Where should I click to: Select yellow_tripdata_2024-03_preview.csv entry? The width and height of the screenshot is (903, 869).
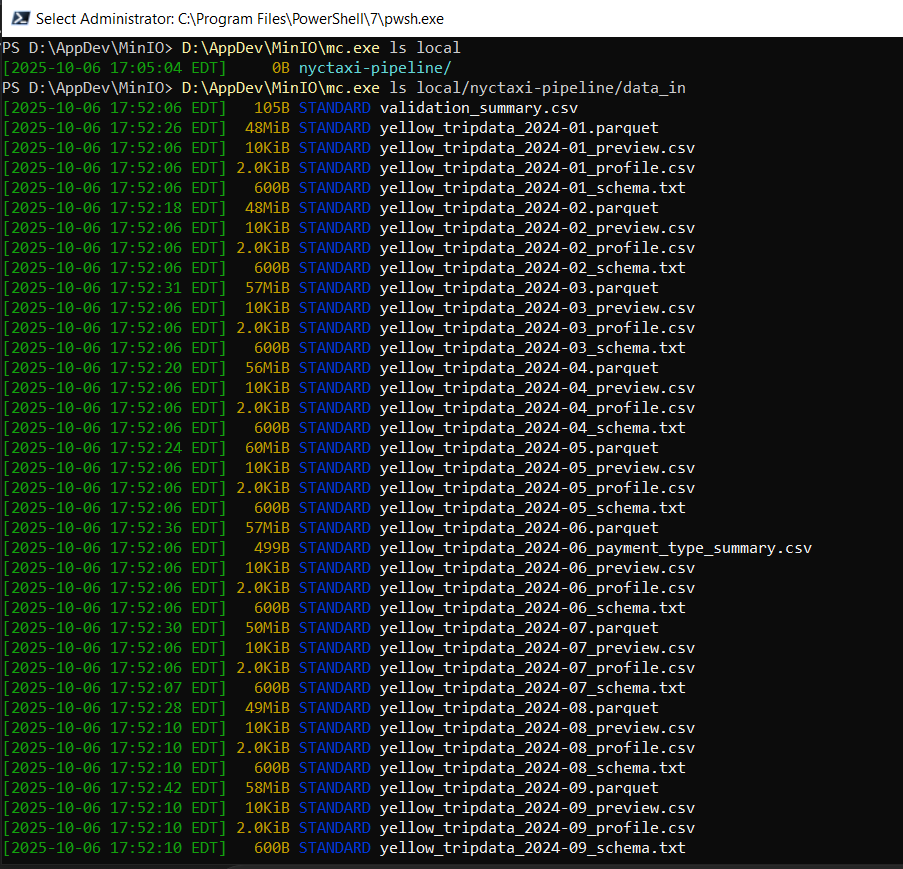(537, 308)
